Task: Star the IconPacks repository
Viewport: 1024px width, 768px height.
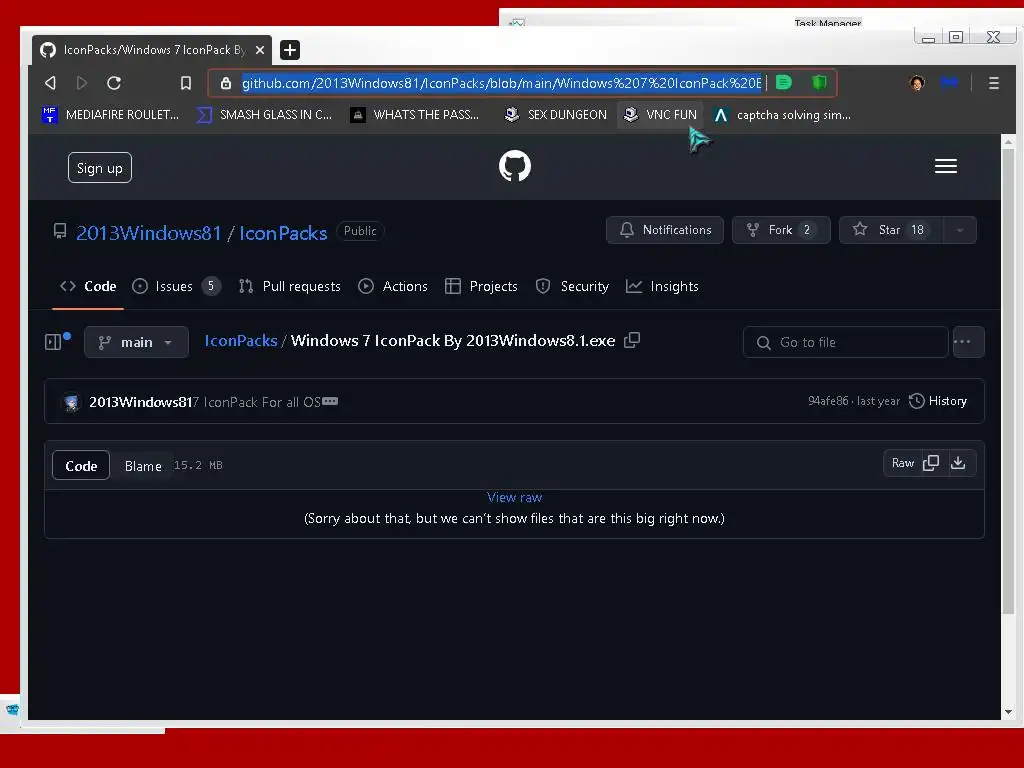Action: point(891,230)
